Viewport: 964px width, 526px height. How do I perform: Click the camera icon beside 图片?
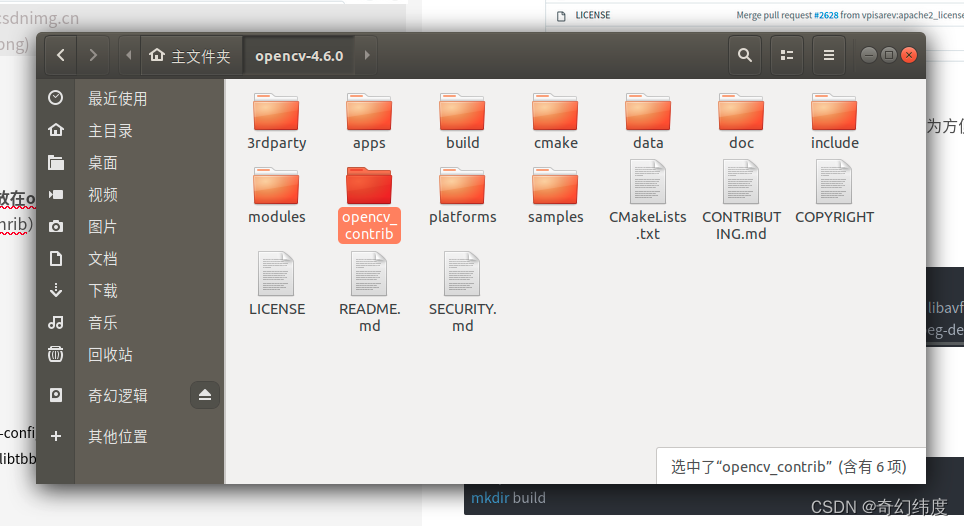click(55, 226)
